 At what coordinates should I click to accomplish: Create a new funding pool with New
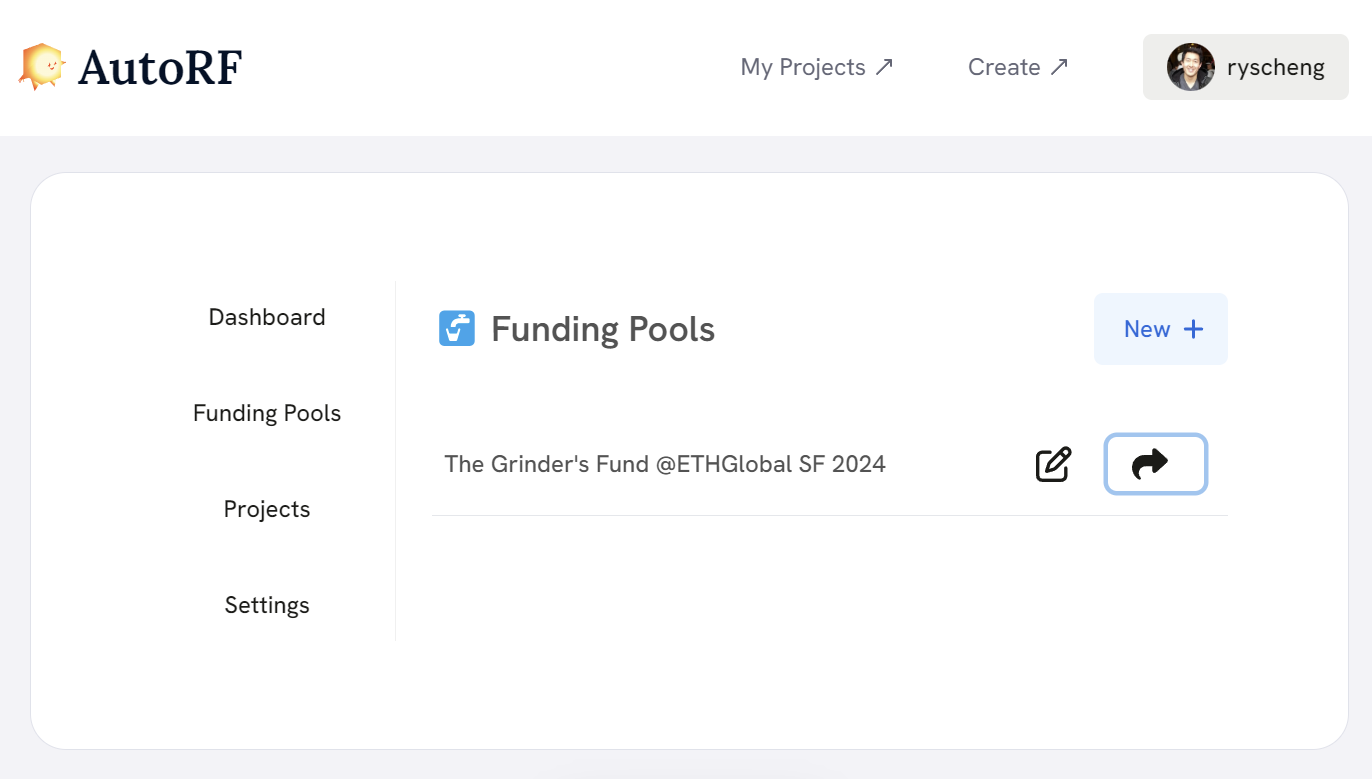1161,329
